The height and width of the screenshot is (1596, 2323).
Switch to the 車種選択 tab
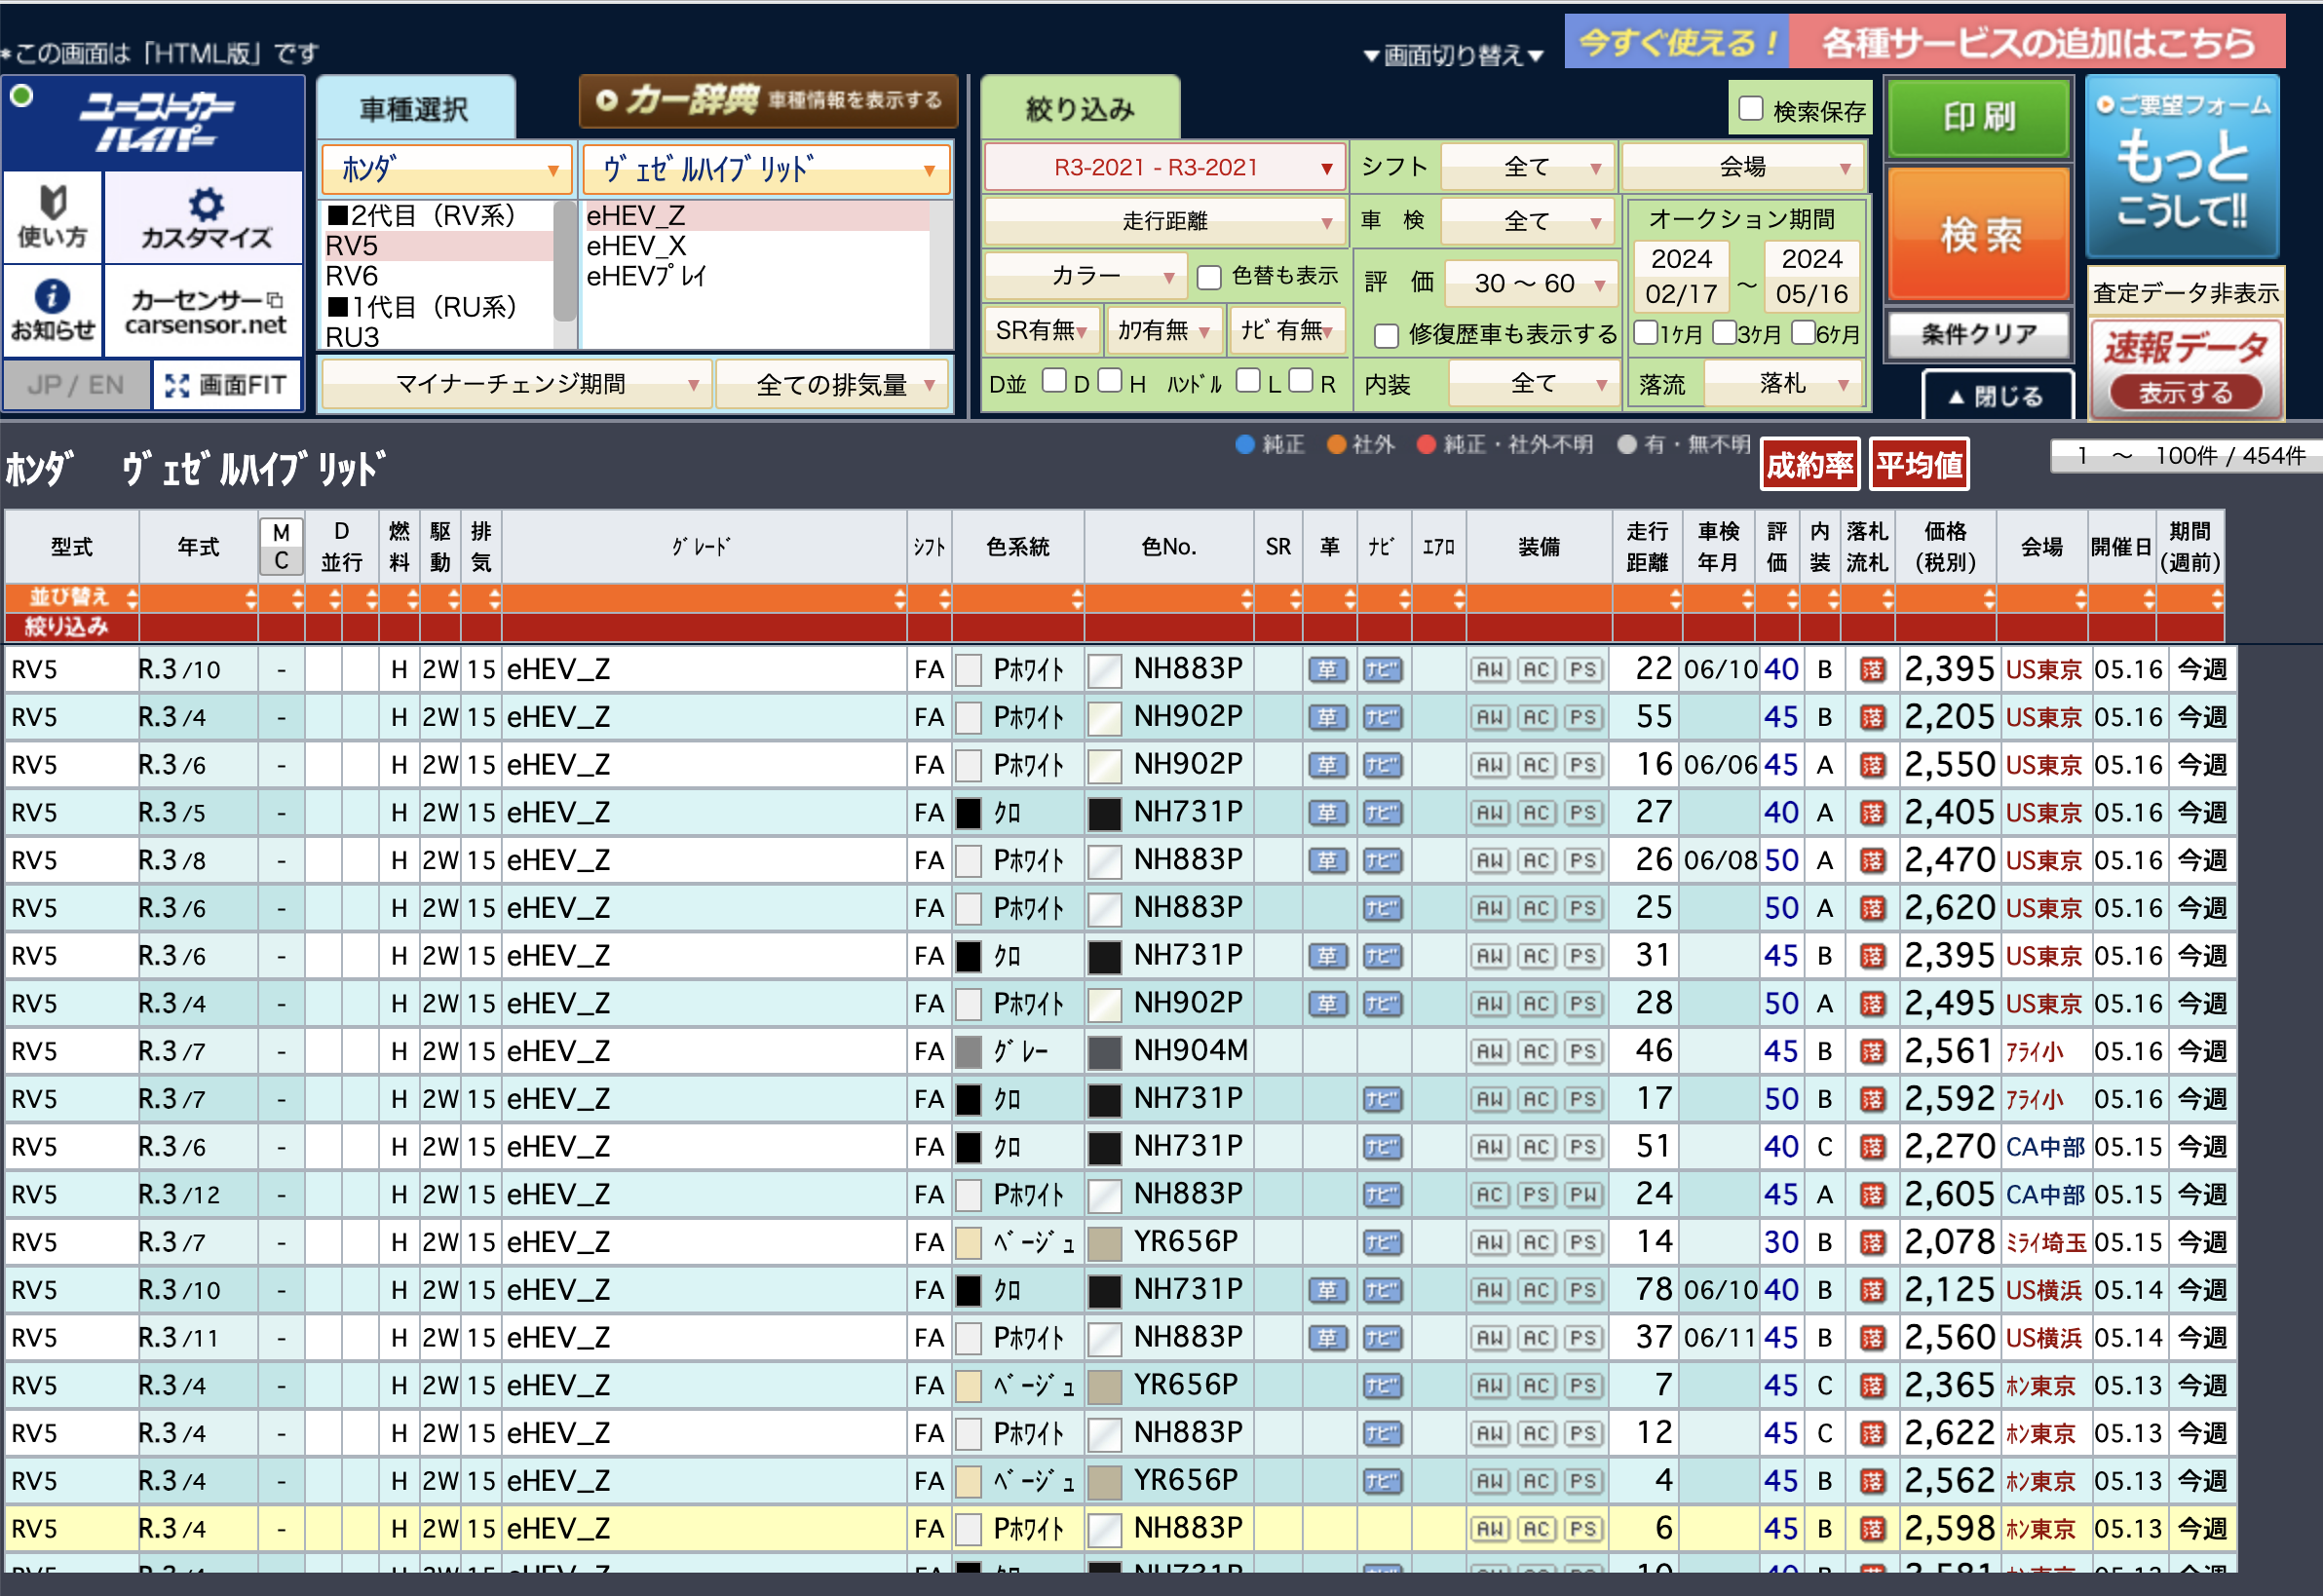pyautogui.click(x=415, y=108)
